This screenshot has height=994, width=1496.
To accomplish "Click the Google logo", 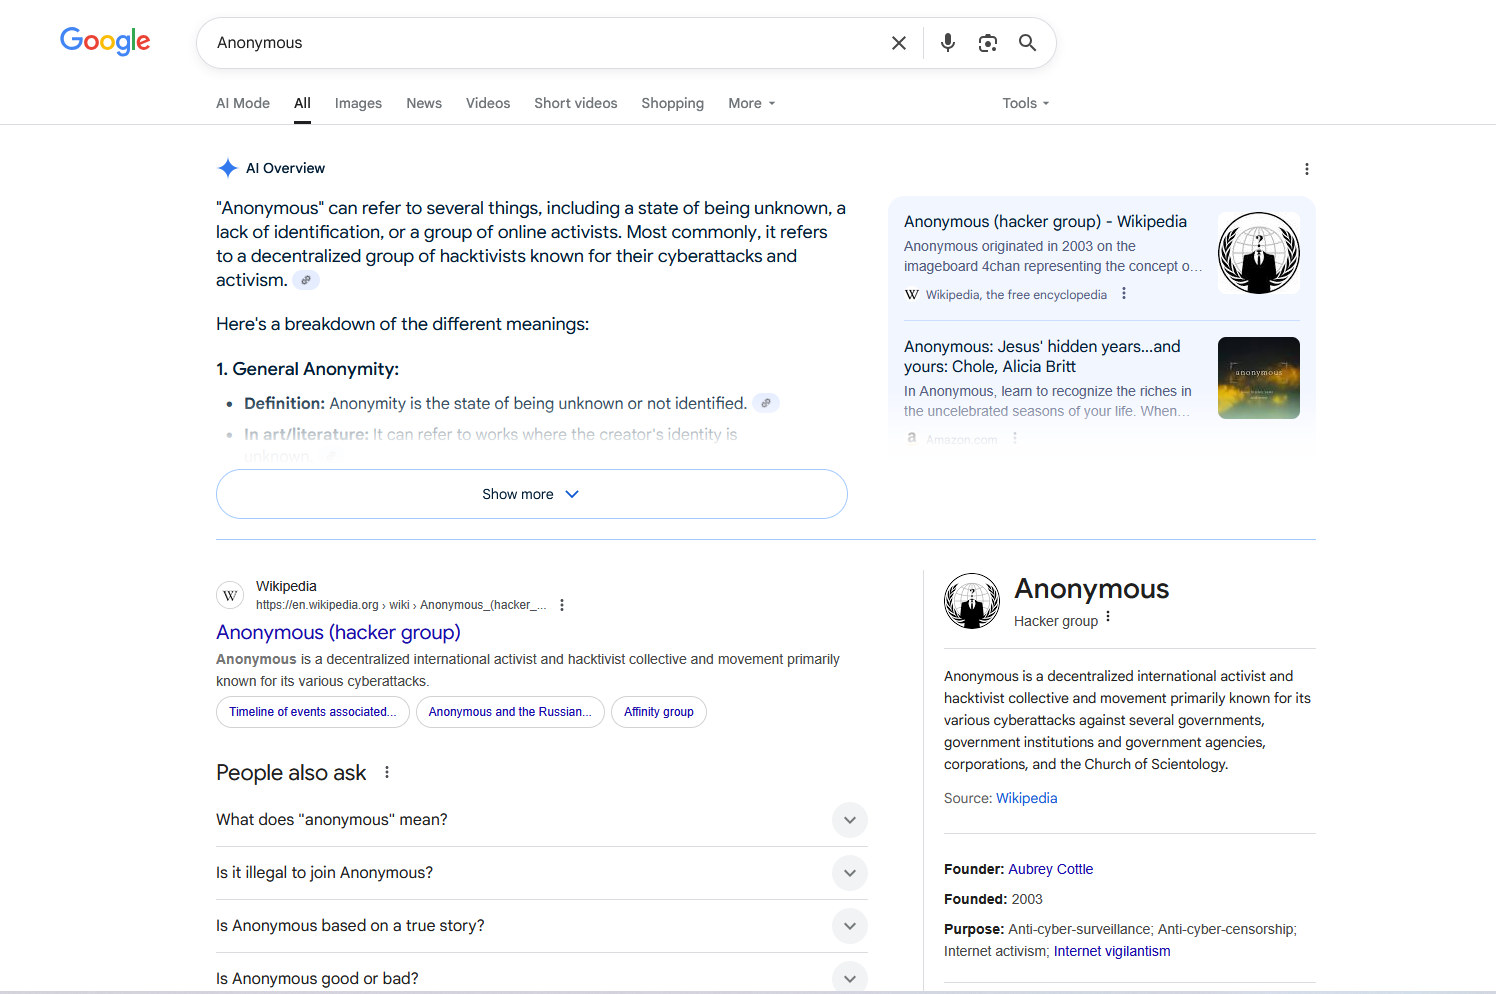I will [x=105, y=41].
